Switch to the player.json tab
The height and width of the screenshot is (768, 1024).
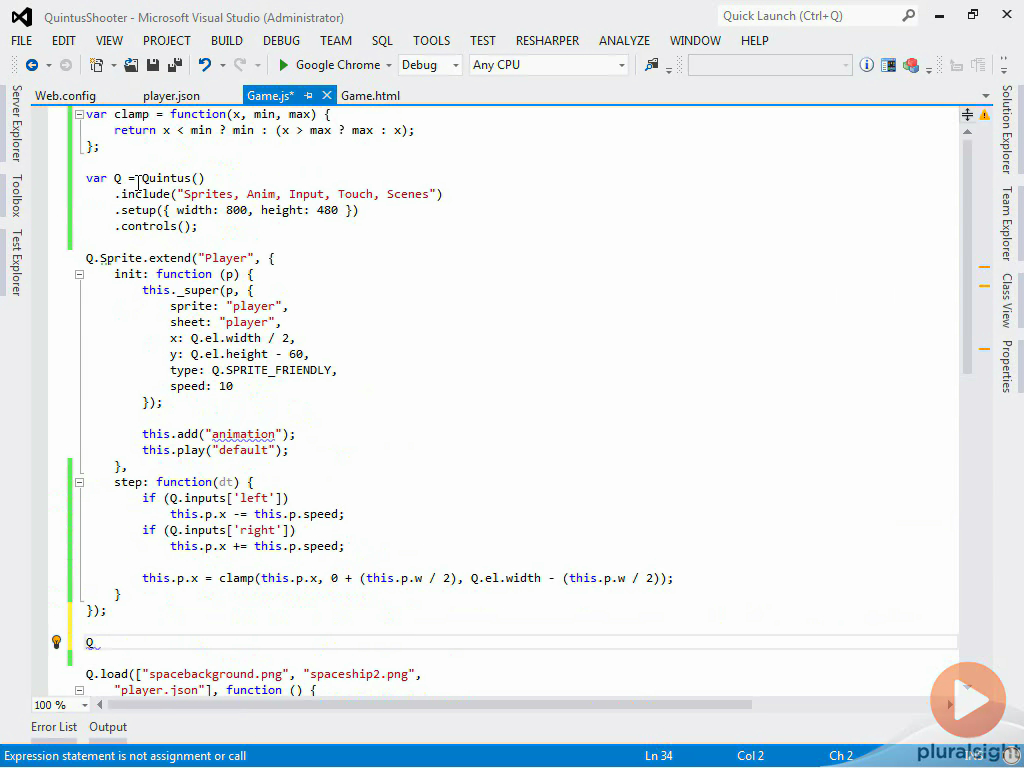click(x=171, y=96)
